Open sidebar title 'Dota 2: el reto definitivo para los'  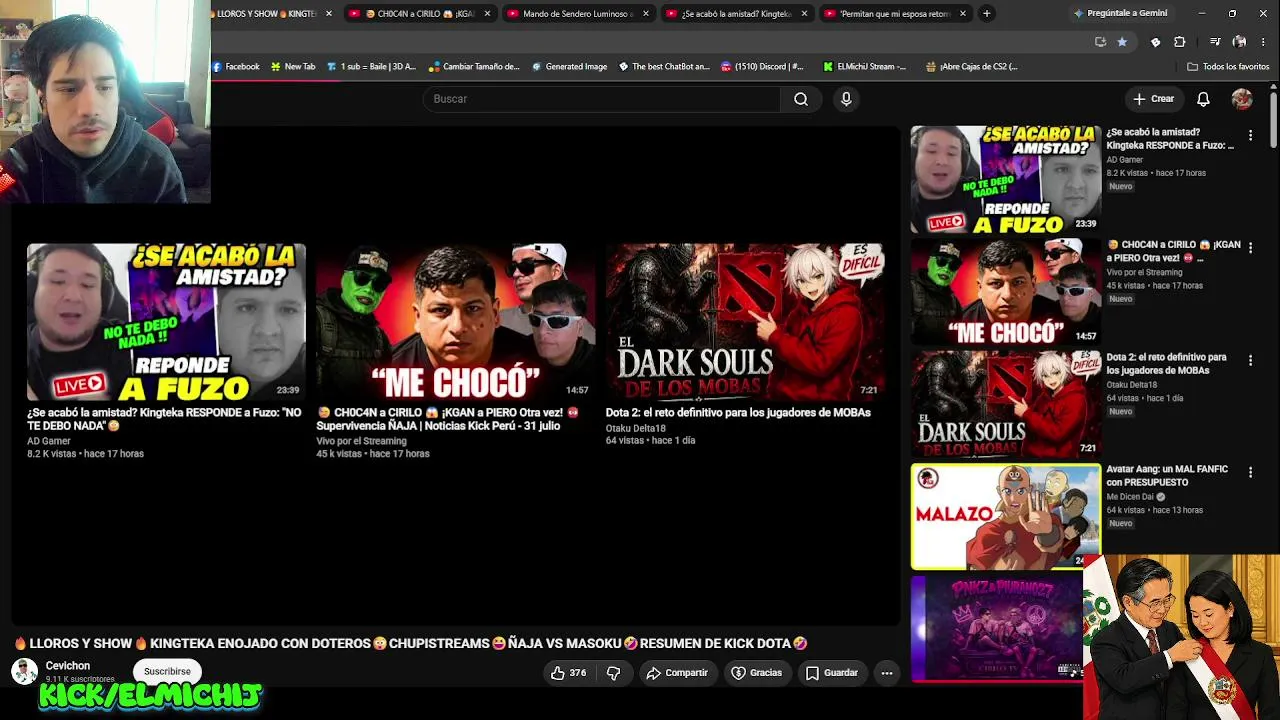1166,363
